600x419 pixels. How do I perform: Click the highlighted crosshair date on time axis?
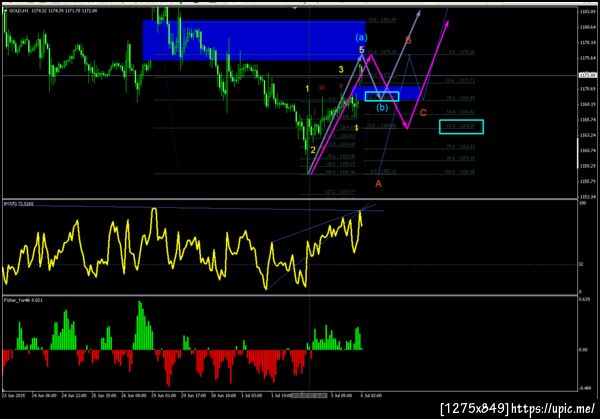(309, 395)
